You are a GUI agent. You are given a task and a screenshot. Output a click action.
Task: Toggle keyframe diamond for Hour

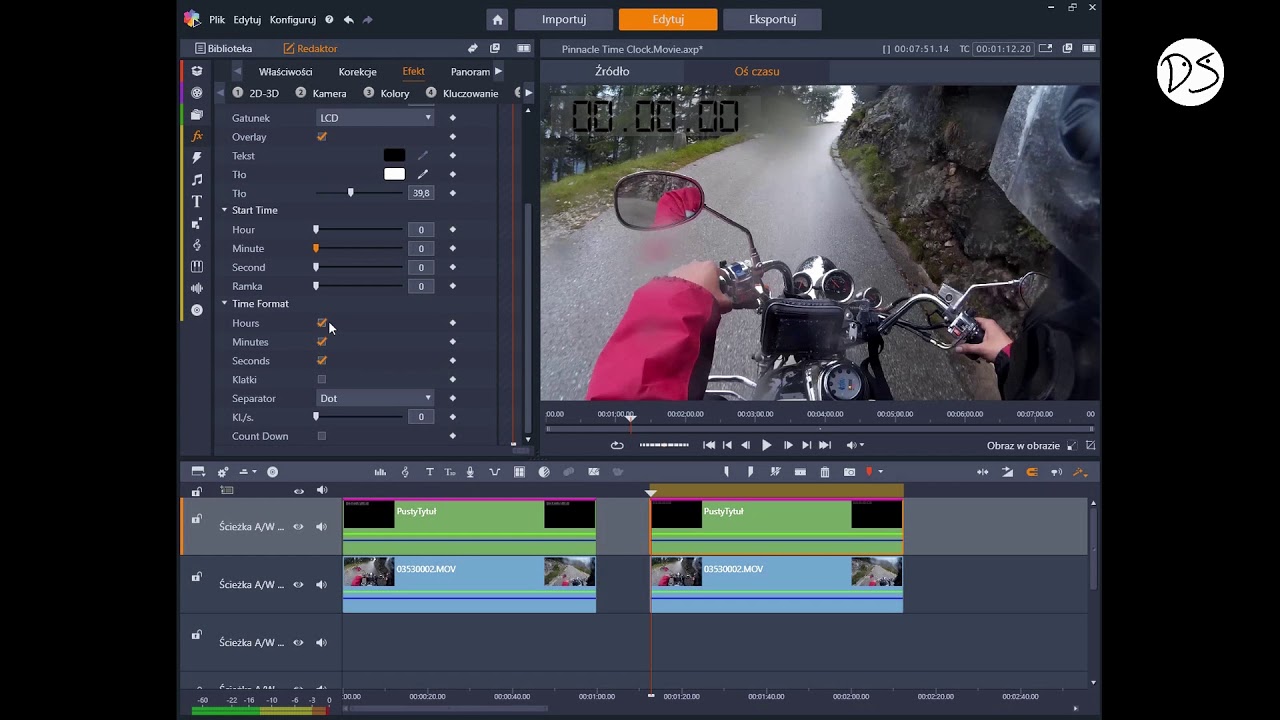(453, 230)
